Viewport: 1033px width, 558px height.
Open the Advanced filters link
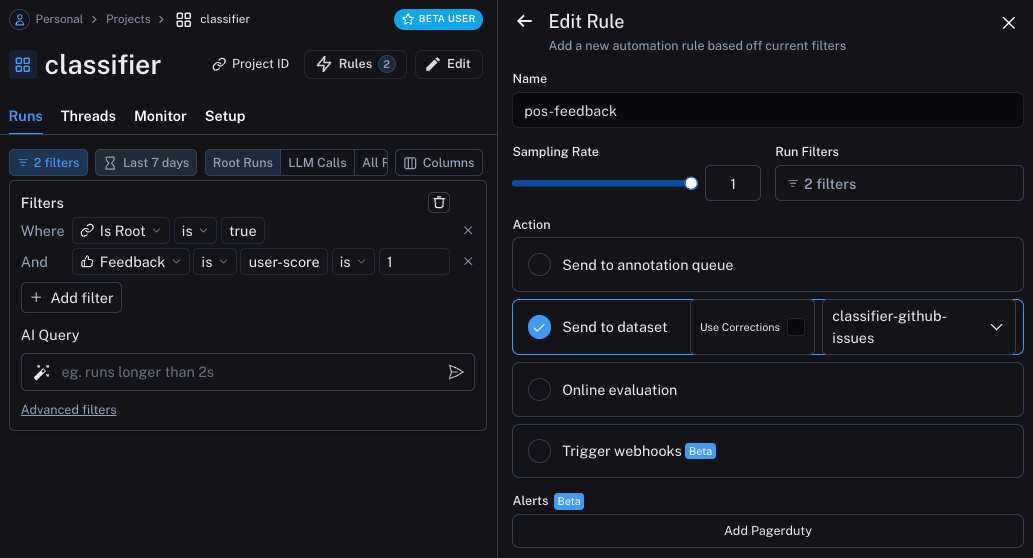point(69,410)
